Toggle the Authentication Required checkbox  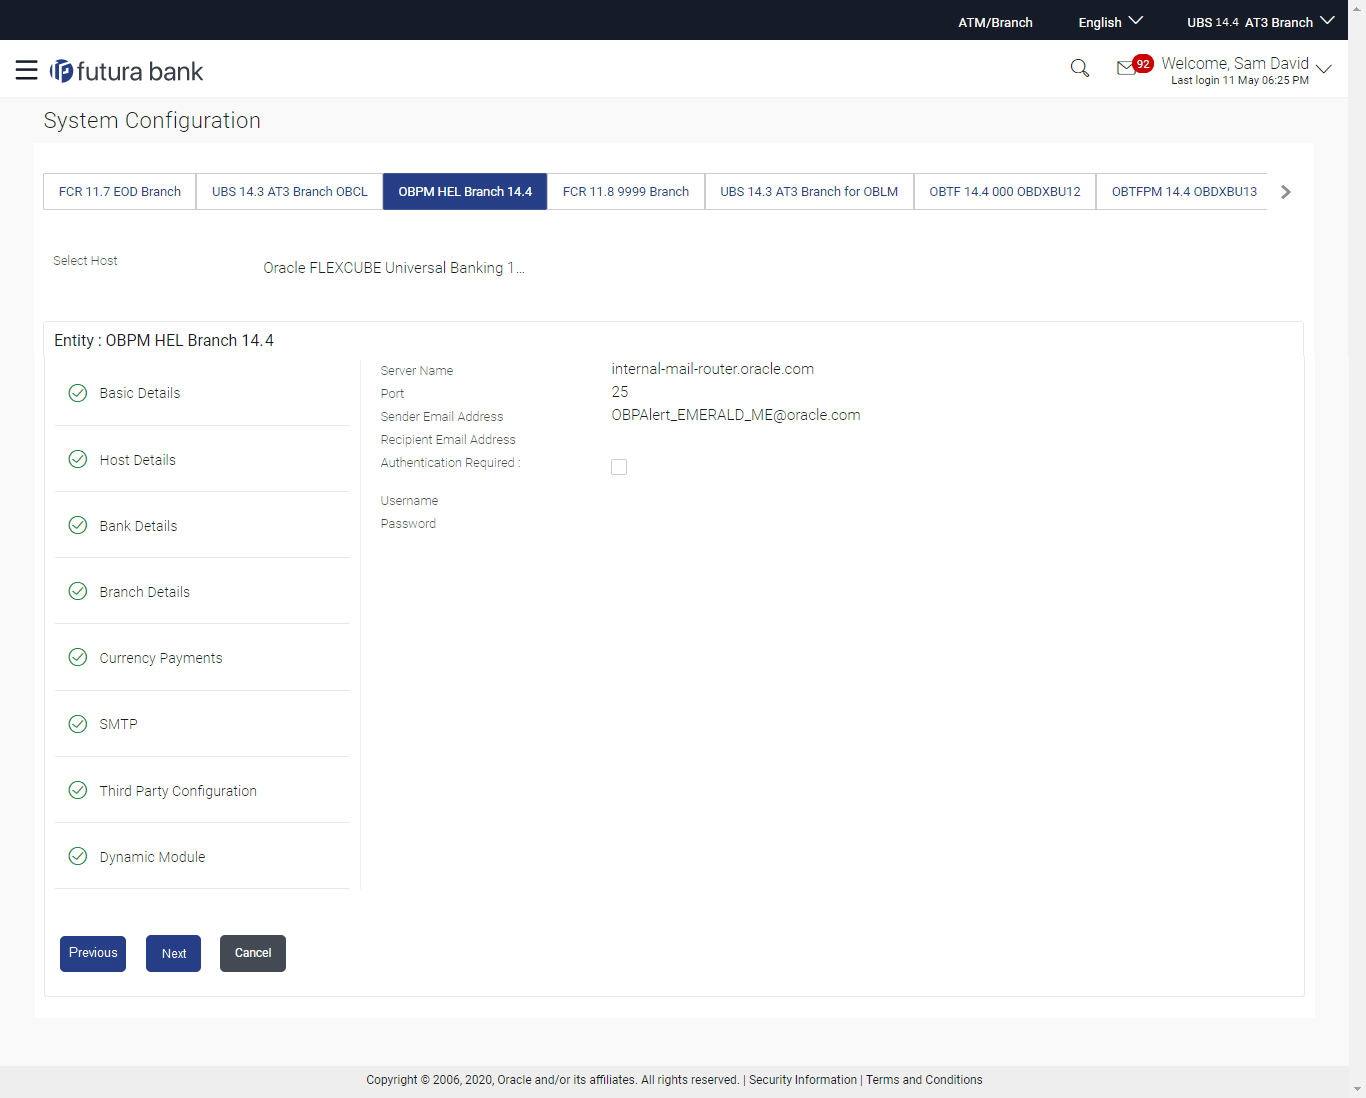pyautogui.click(x=619, y=467)
